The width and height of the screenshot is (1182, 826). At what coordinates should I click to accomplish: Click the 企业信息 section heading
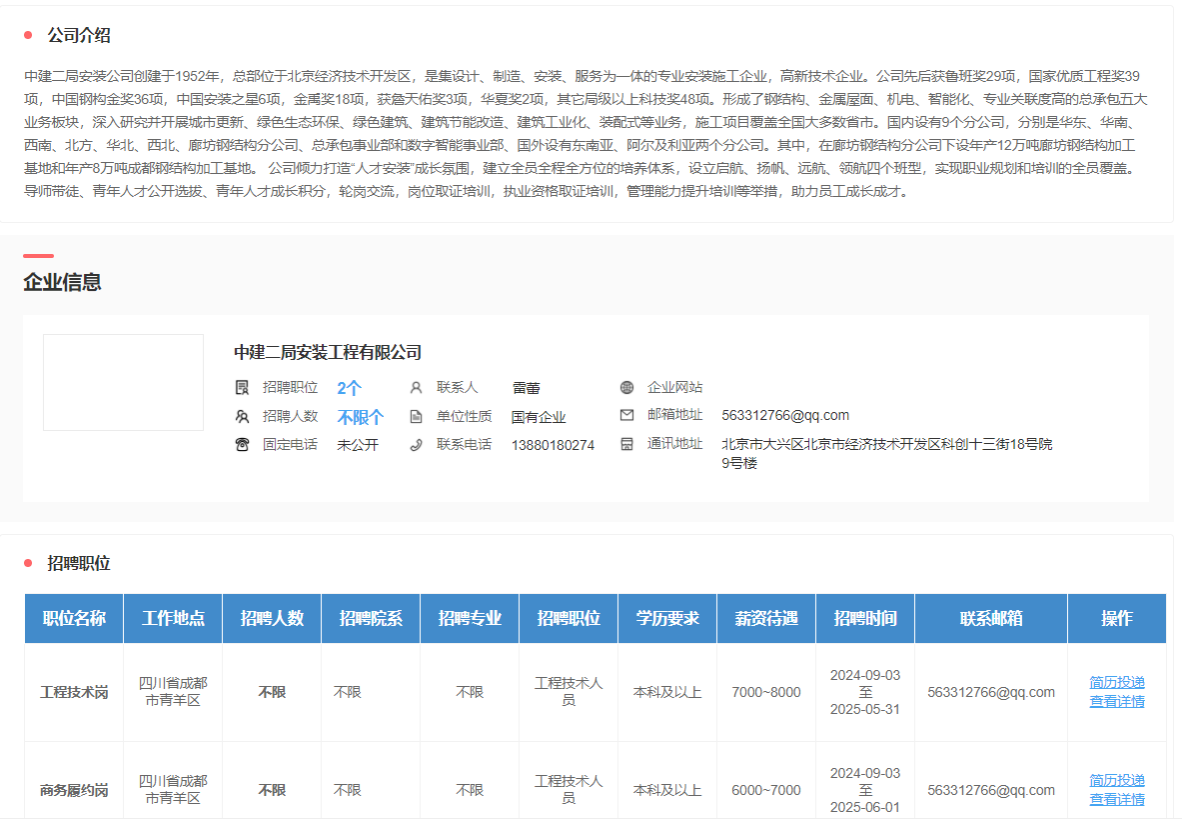click(x=63, y=283)
